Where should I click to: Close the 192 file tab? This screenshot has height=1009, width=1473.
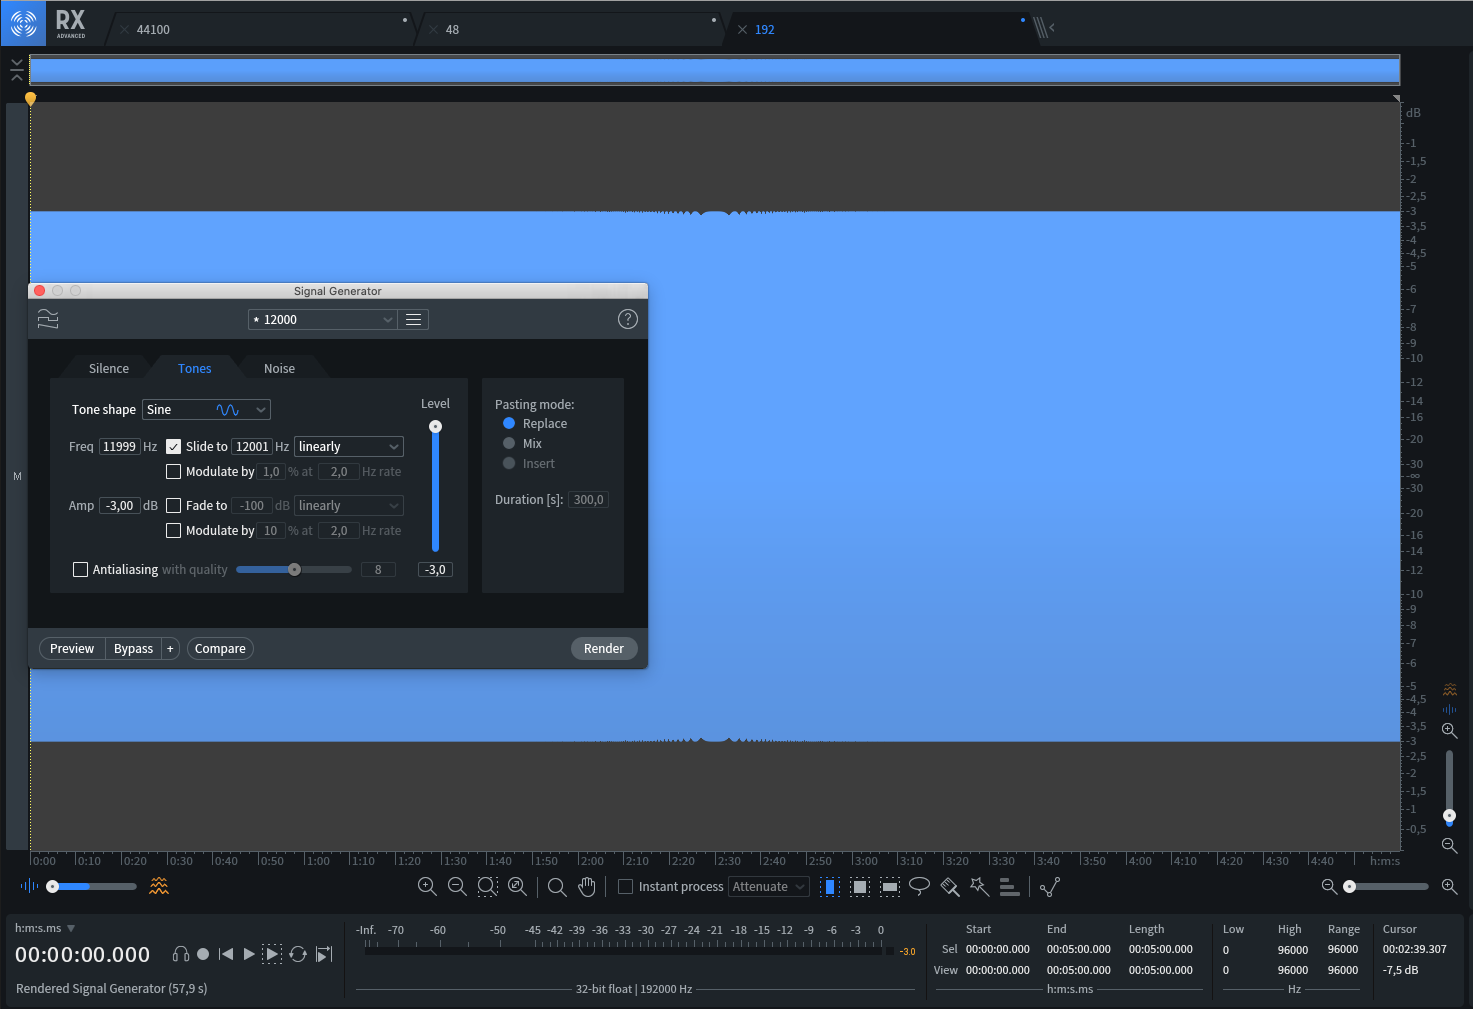click(742, 30)
